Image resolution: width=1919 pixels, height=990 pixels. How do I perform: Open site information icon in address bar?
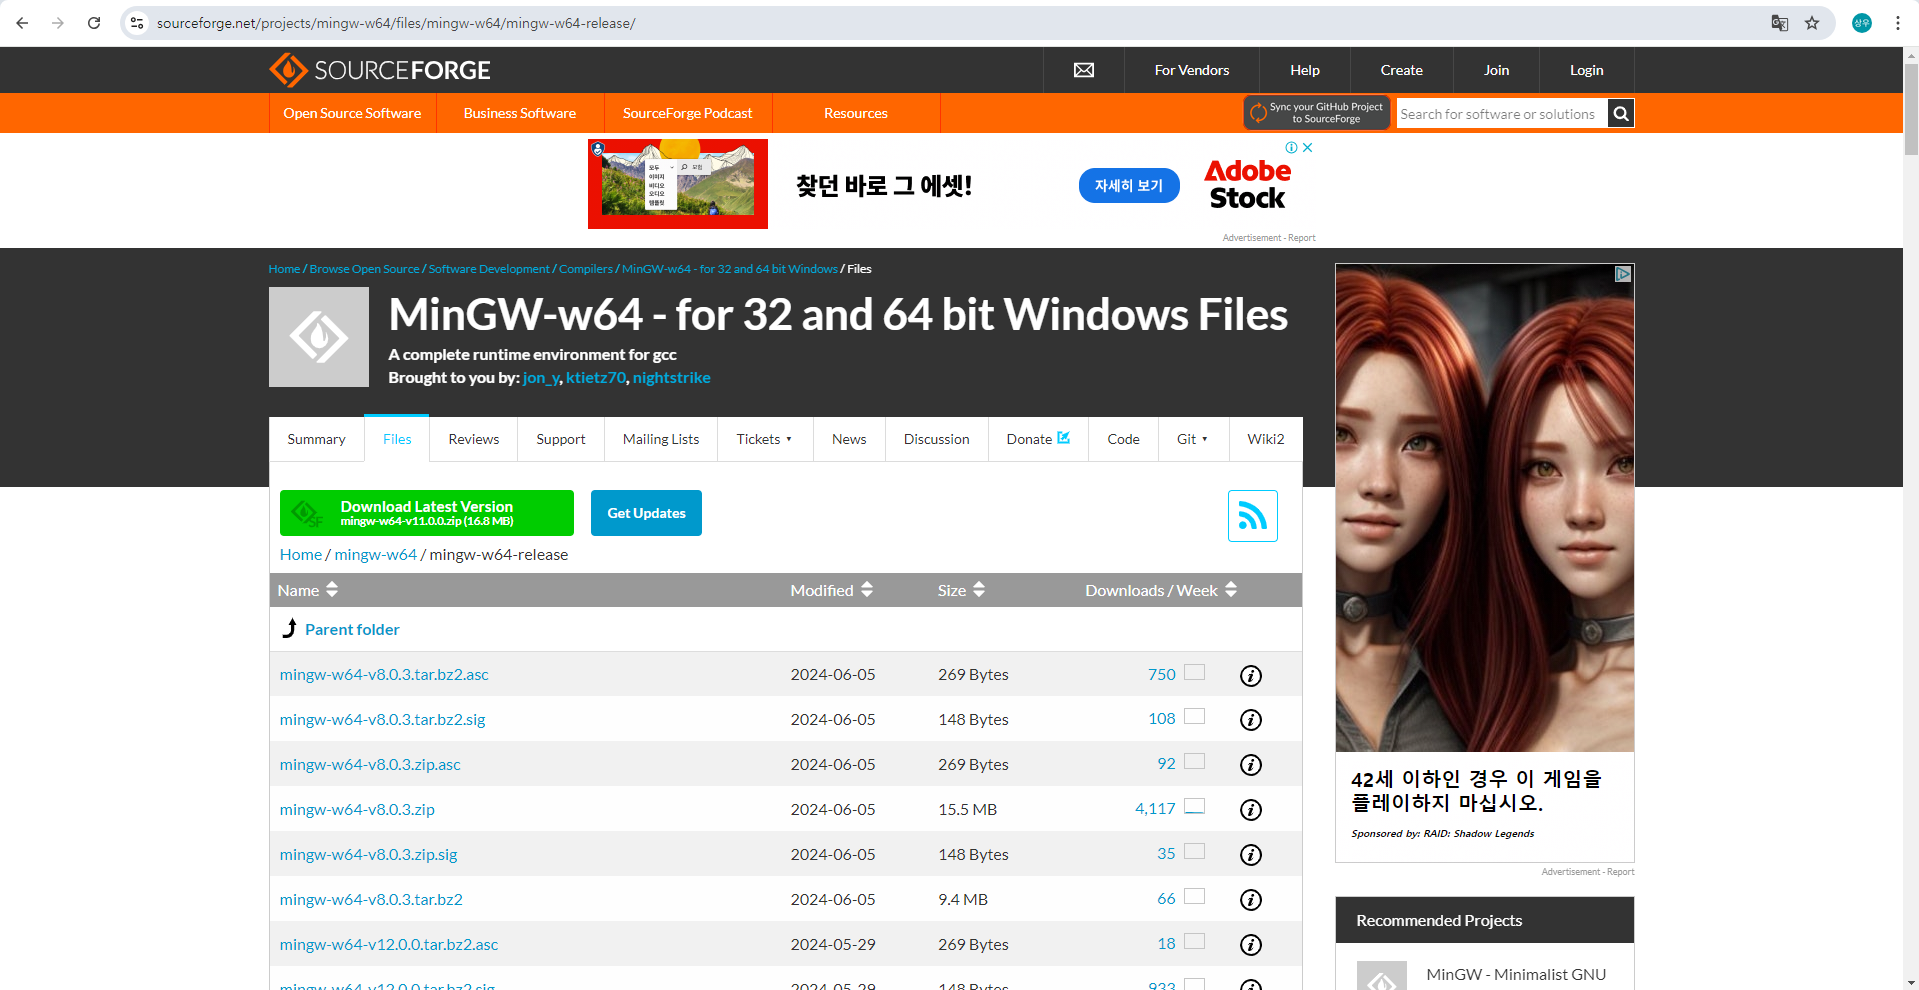pyautogui.click(x=137, y=23)
